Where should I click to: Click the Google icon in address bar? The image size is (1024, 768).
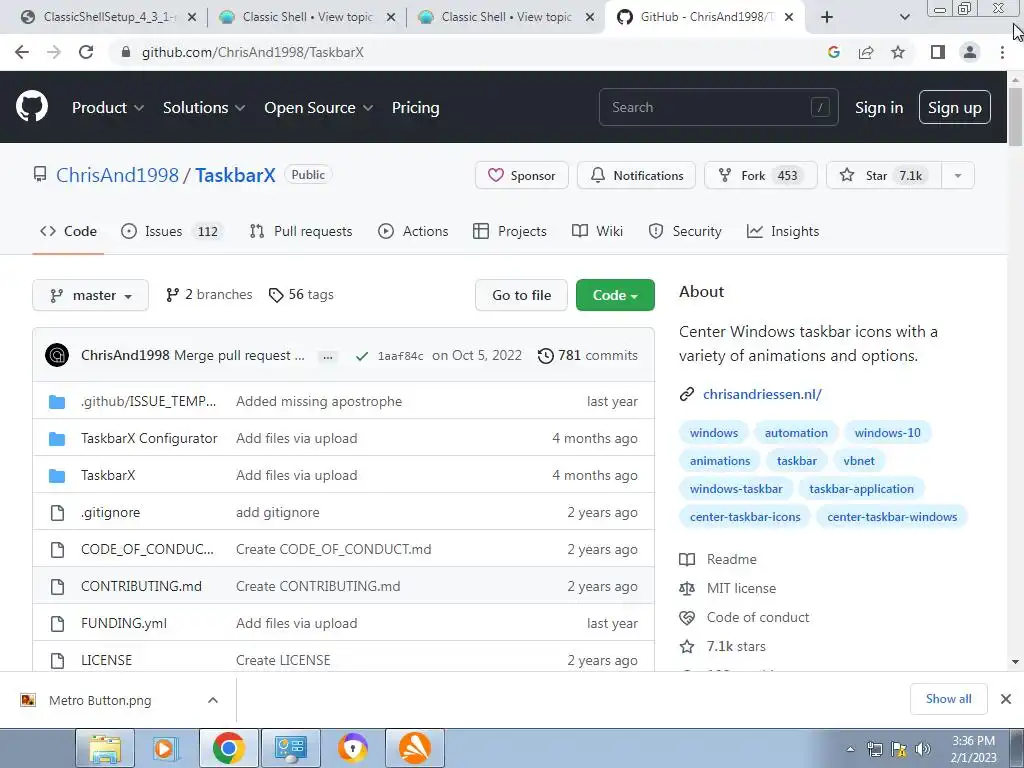833,52
